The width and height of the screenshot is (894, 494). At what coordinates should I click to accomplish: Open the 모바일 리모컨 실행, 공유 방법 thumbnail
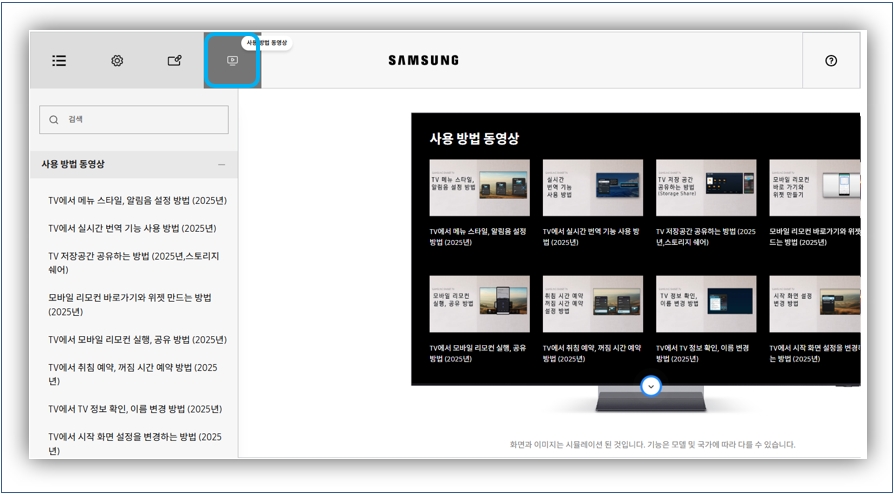click(479, 304)
